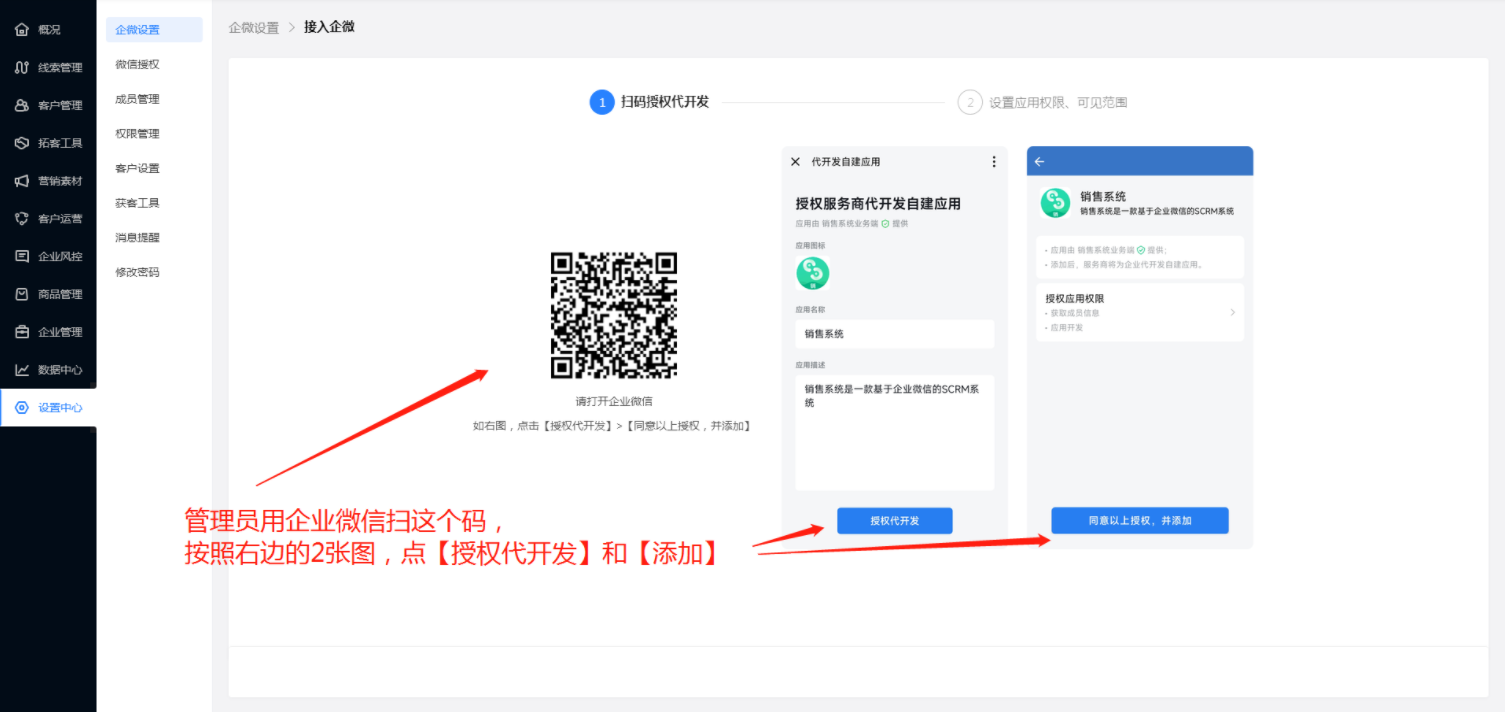Image resolution: width=1505 pixels, height=712 pixels.
Task: Open 企微设置 in the settings submenu
Action: 154,30
